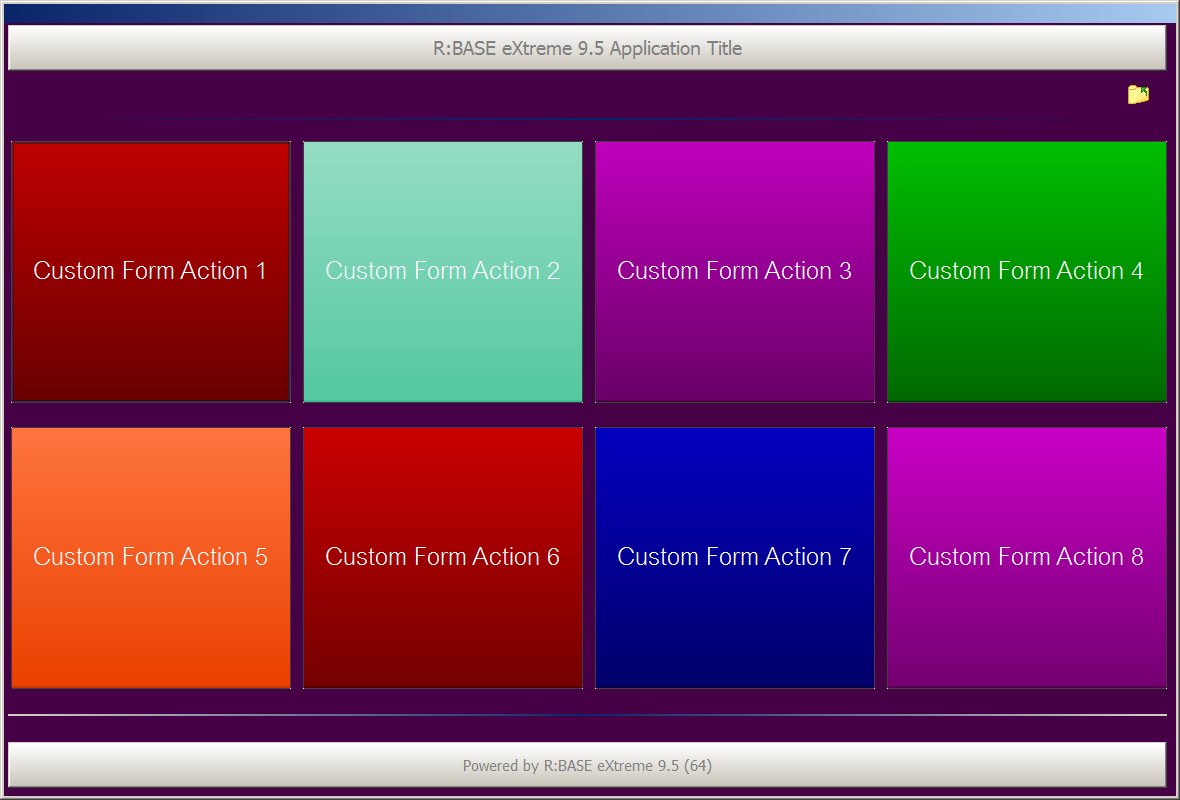This screenshot has height=800, width=1180.
Task: Open Custom Form Action 5
Action: click(x=151, y=558)
